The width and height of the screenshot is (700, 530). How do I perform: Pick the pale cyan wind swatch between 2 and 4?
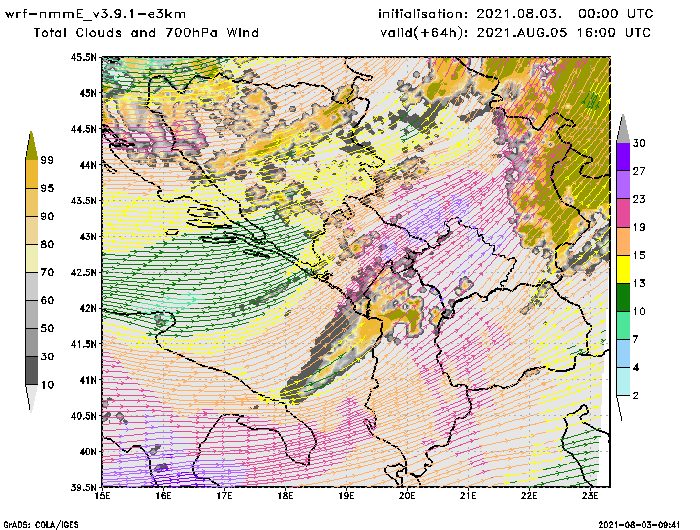[x=623, y=382]
